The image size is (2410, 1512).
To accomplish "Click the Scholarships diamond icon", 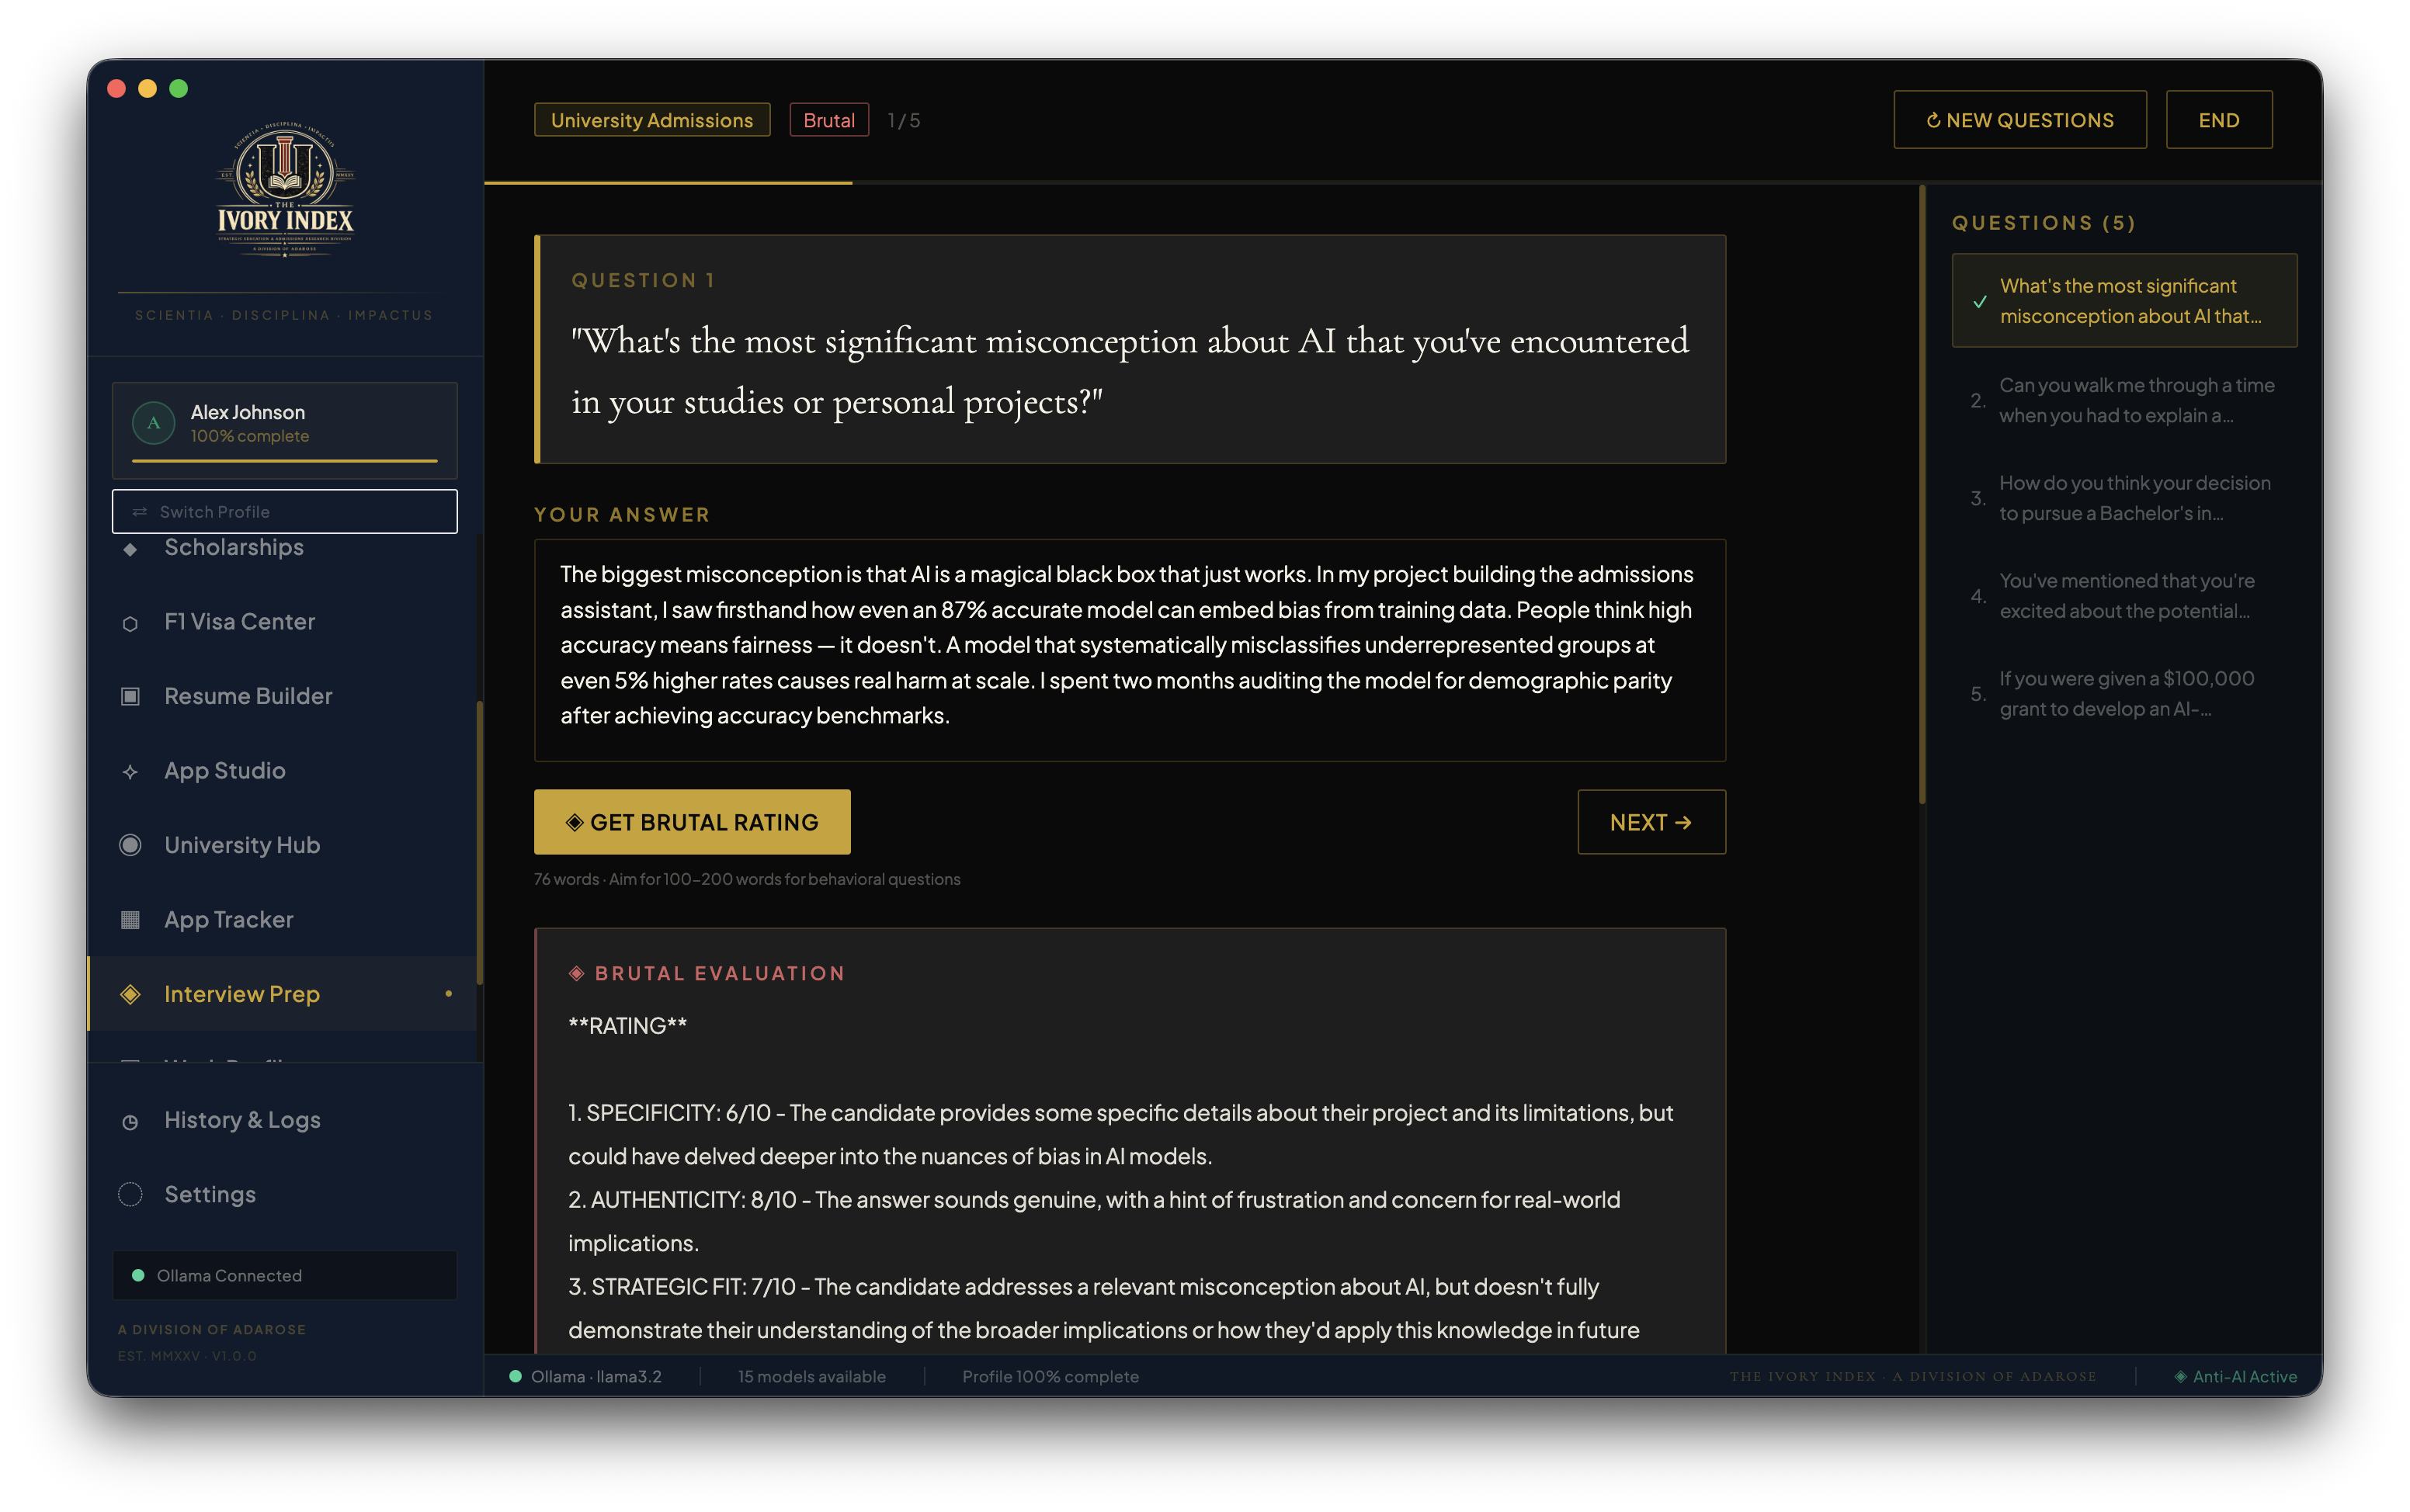I will [130, 549].
